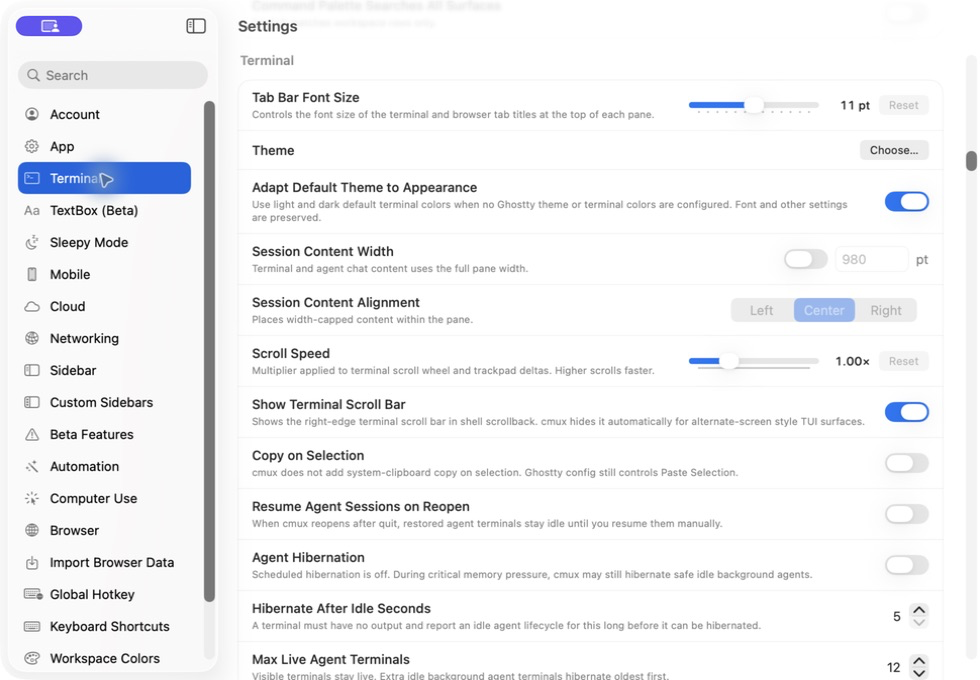The width and height of the screenshot is (980, 680).
Task: Click the Cloud icon in sidebar
Action: [32, 306]
